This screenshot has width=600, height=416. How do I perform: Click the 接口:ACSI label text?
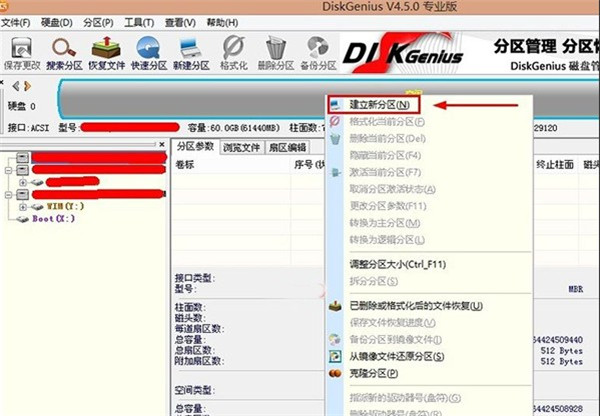29,128
